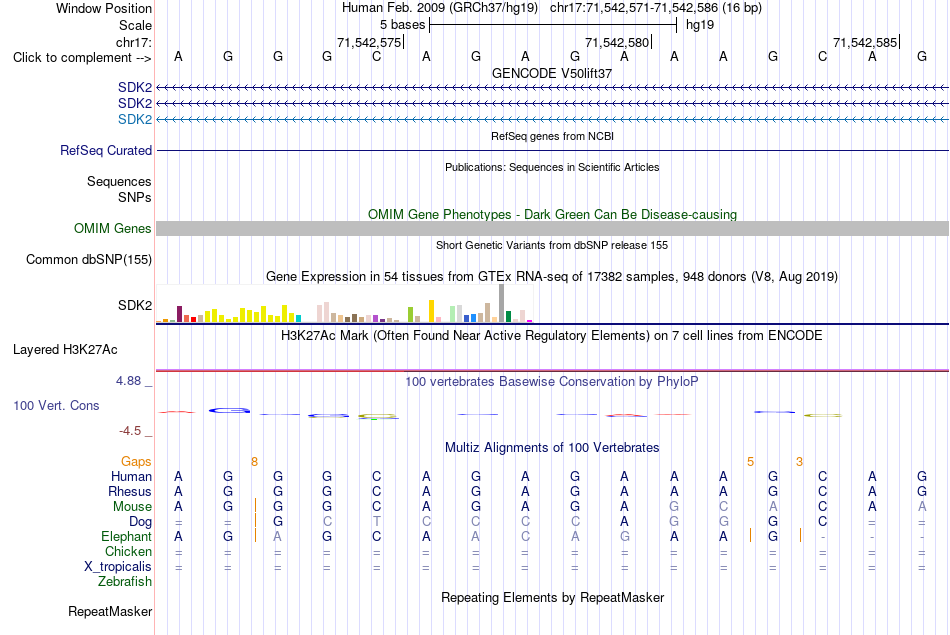Click the '5 bases' scale bar text
Viewport: 950px width, 635px height.
coord(402,25)
